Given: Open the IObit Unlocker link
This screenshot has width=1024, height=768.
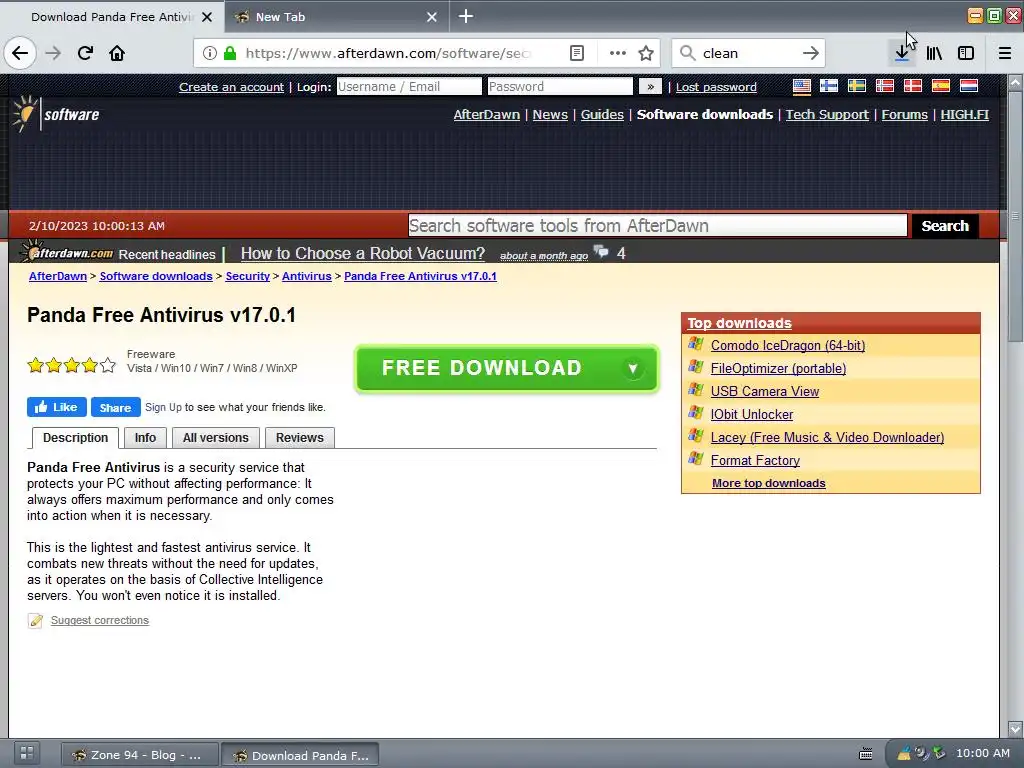Looking at the screenshot, I should pos(752,415).
